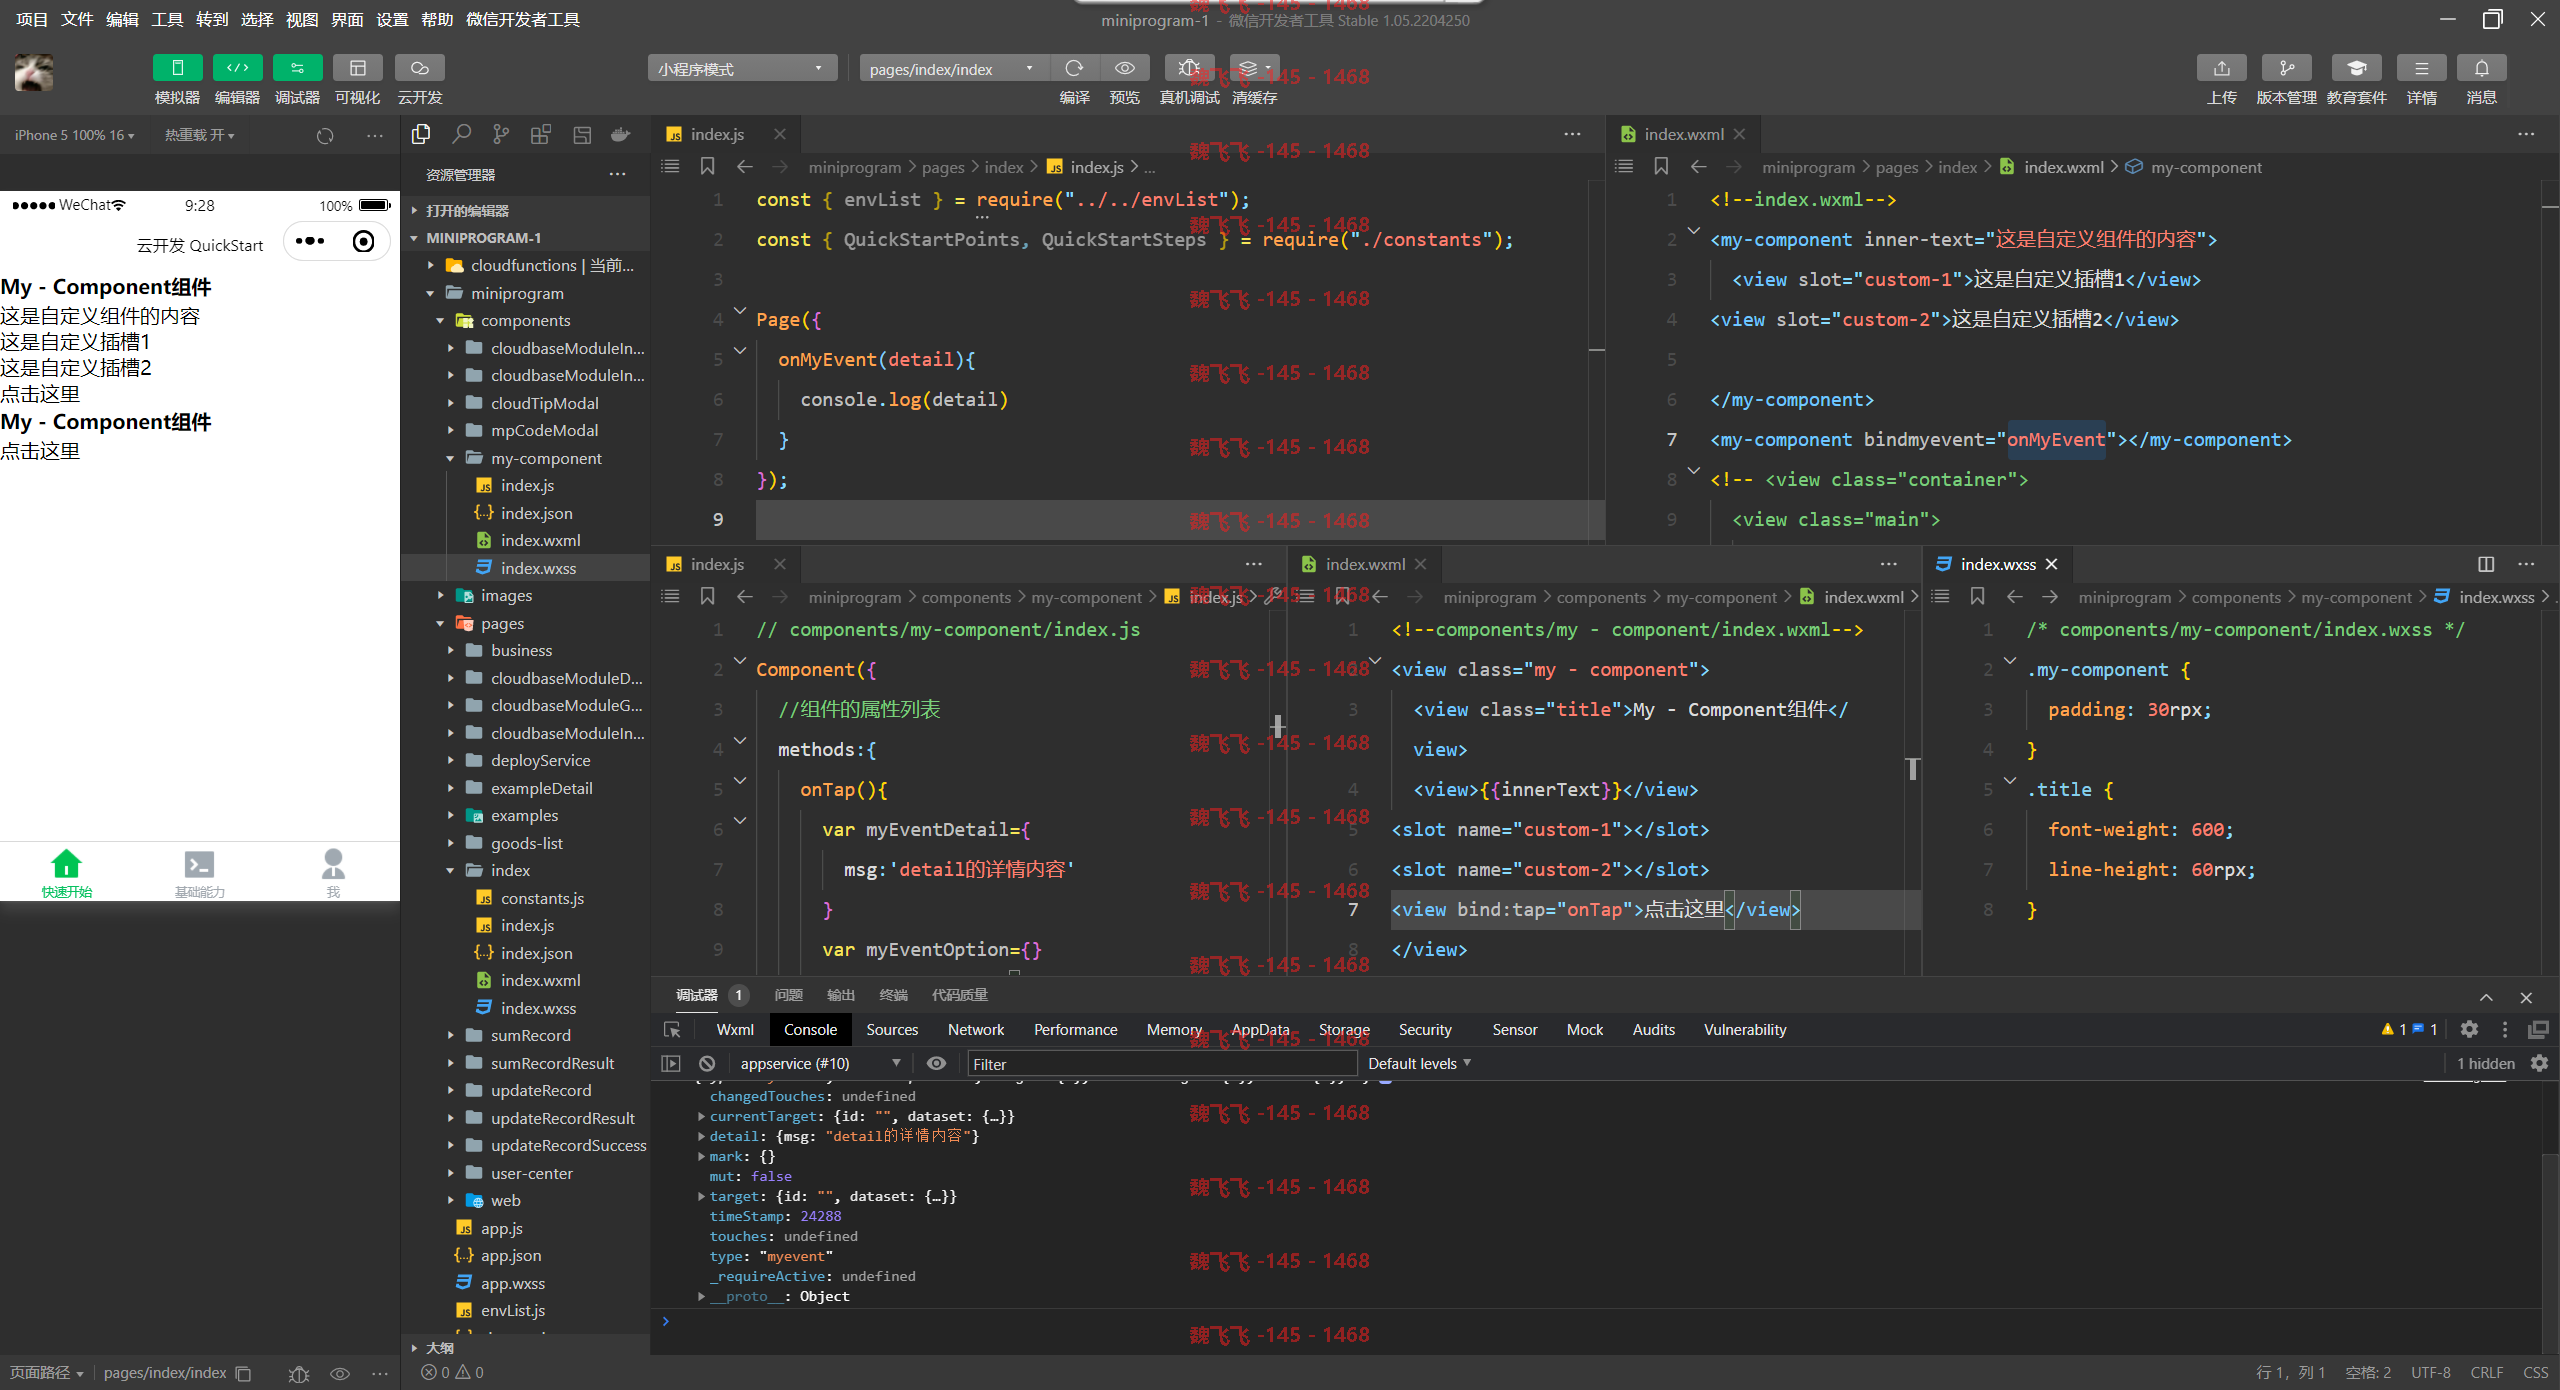Toggle the console sidebar show button

pyautogui.click(x=671, y=1063)
